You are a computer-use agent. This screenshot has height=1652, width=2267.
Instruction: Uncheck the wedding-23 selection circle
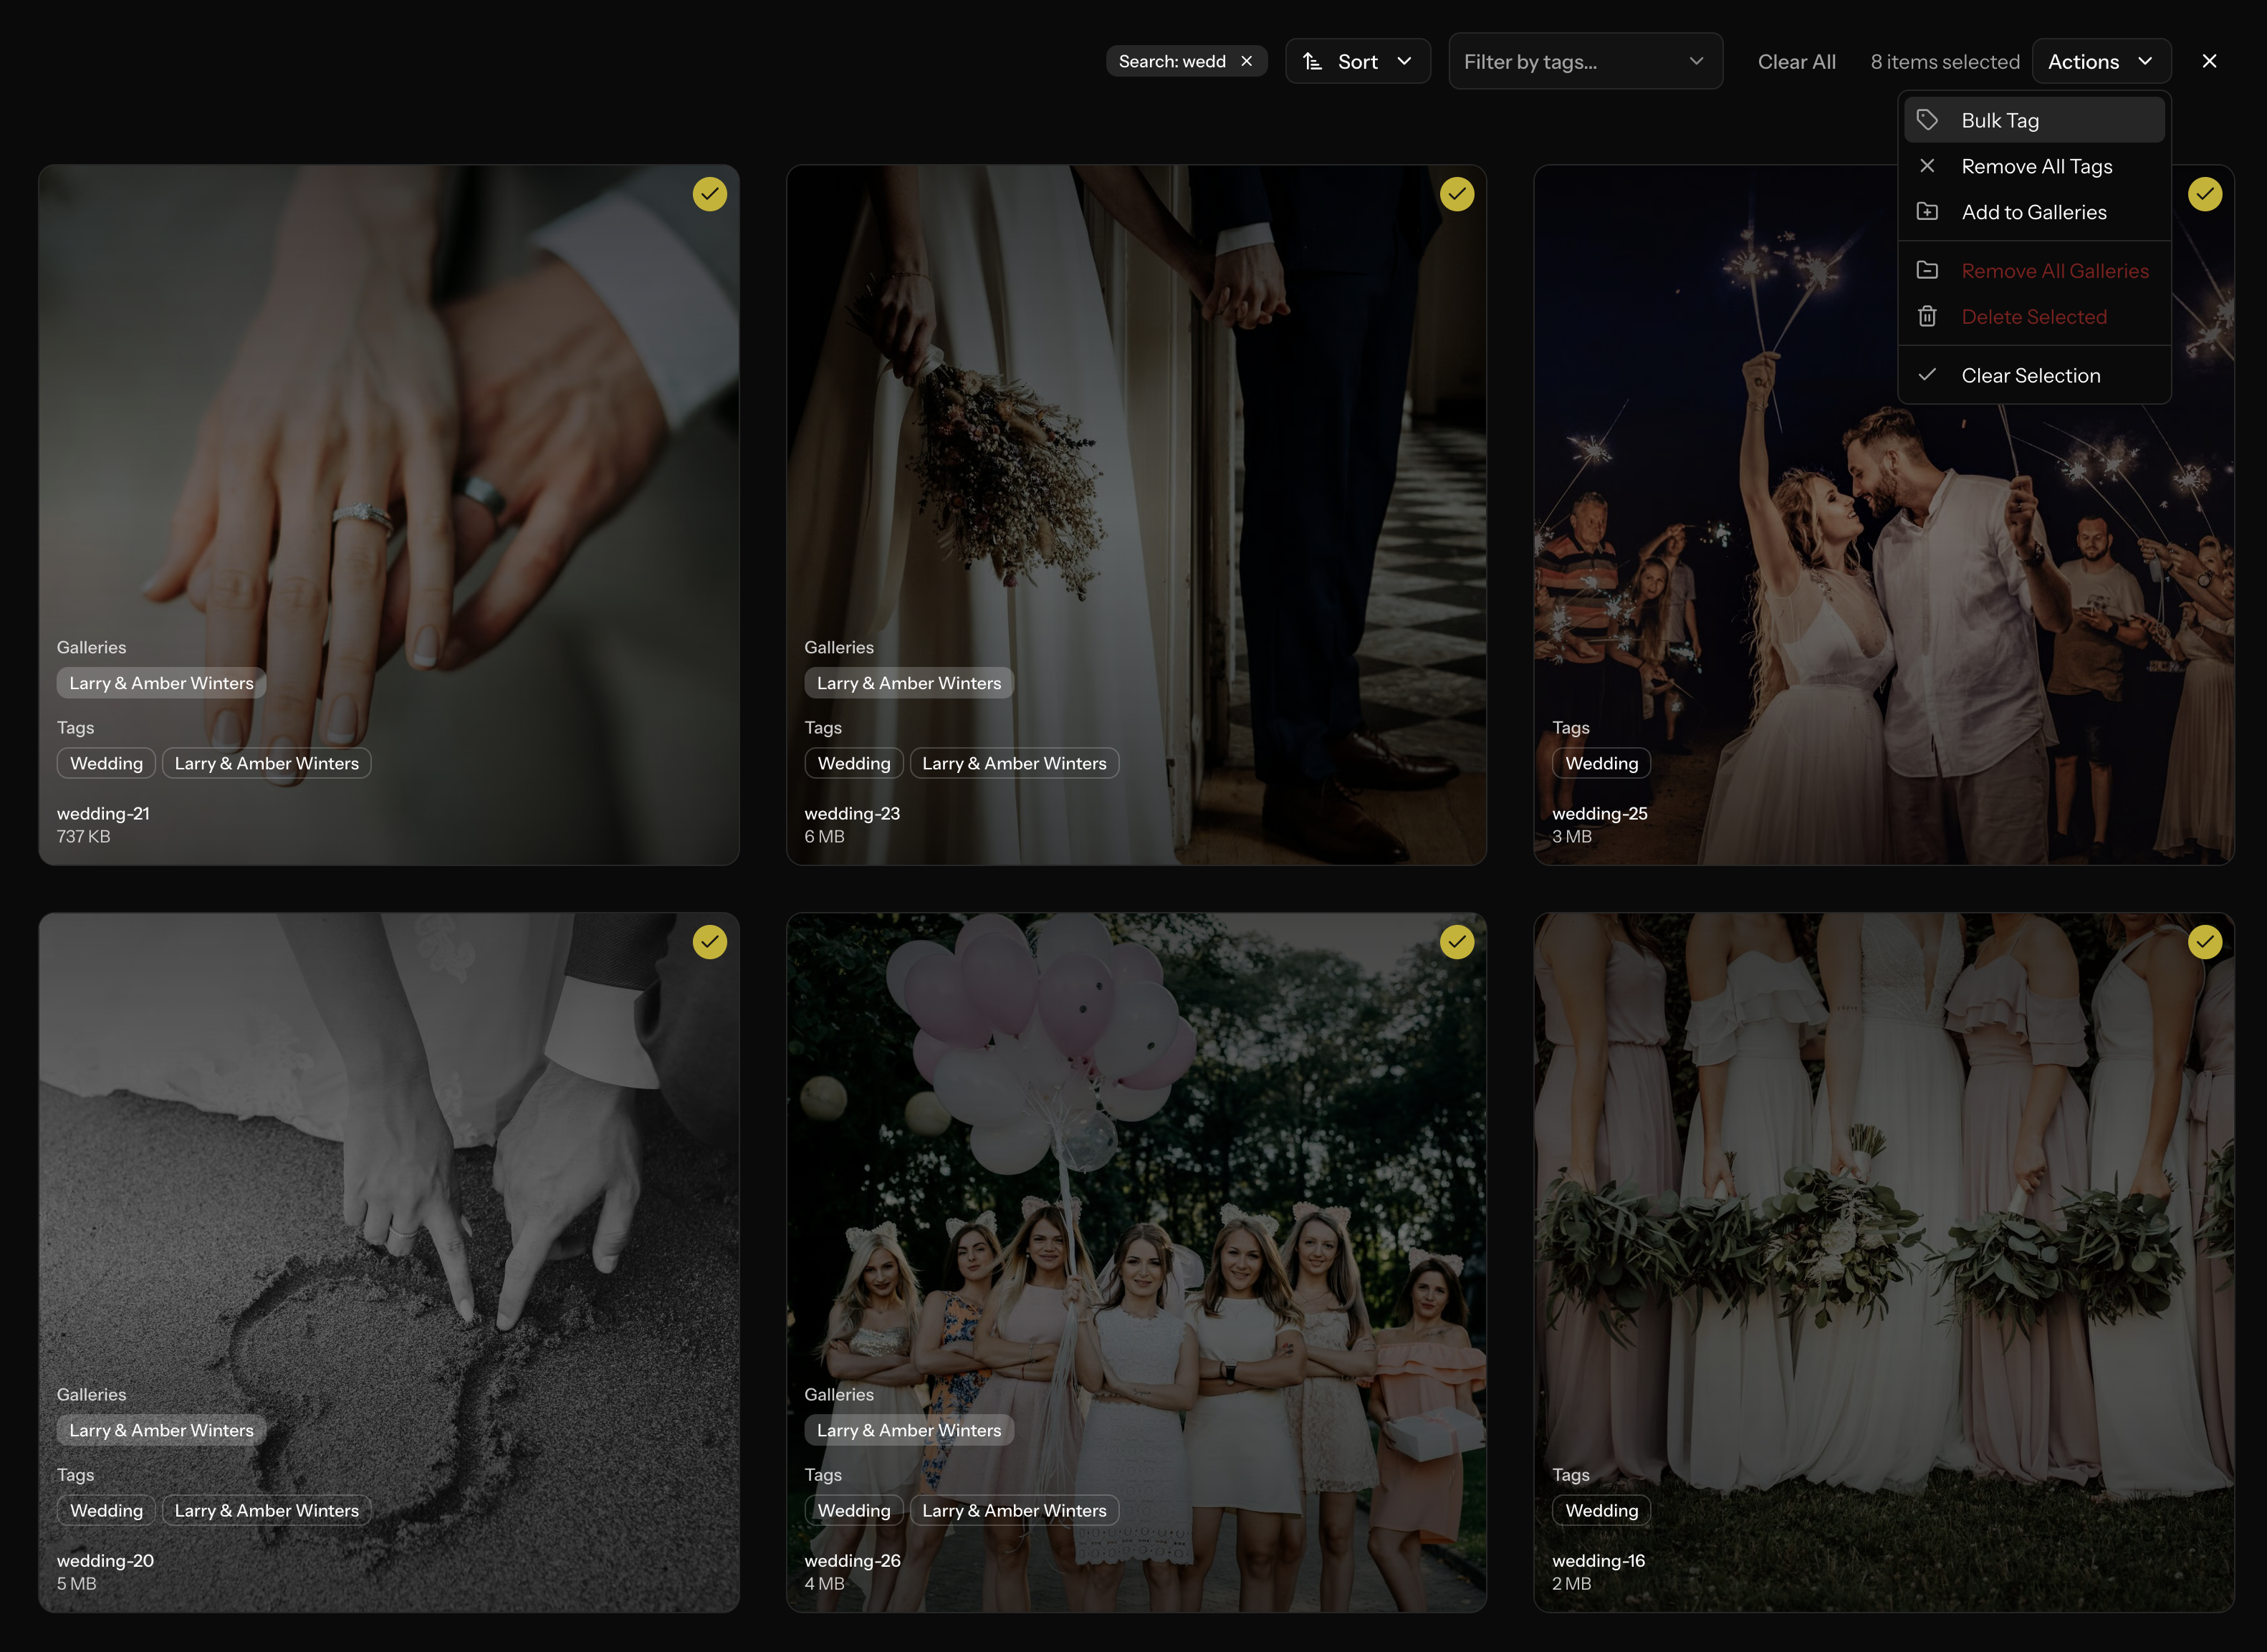click(1457, 194)
